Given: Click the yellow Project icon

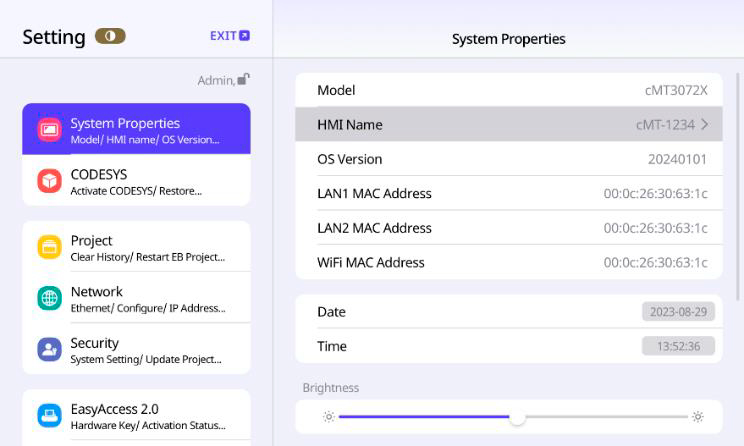Looking at the screenshot, I should pyautogui.click(x=49, y=247).
